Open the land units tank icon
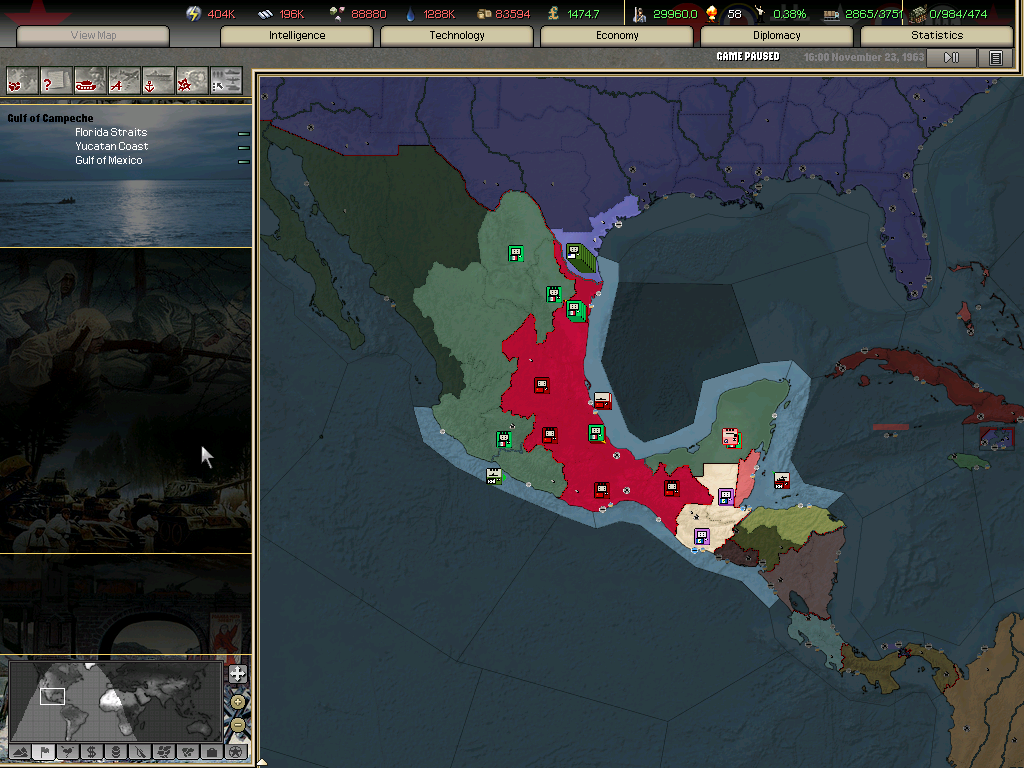 click(90, 80)
